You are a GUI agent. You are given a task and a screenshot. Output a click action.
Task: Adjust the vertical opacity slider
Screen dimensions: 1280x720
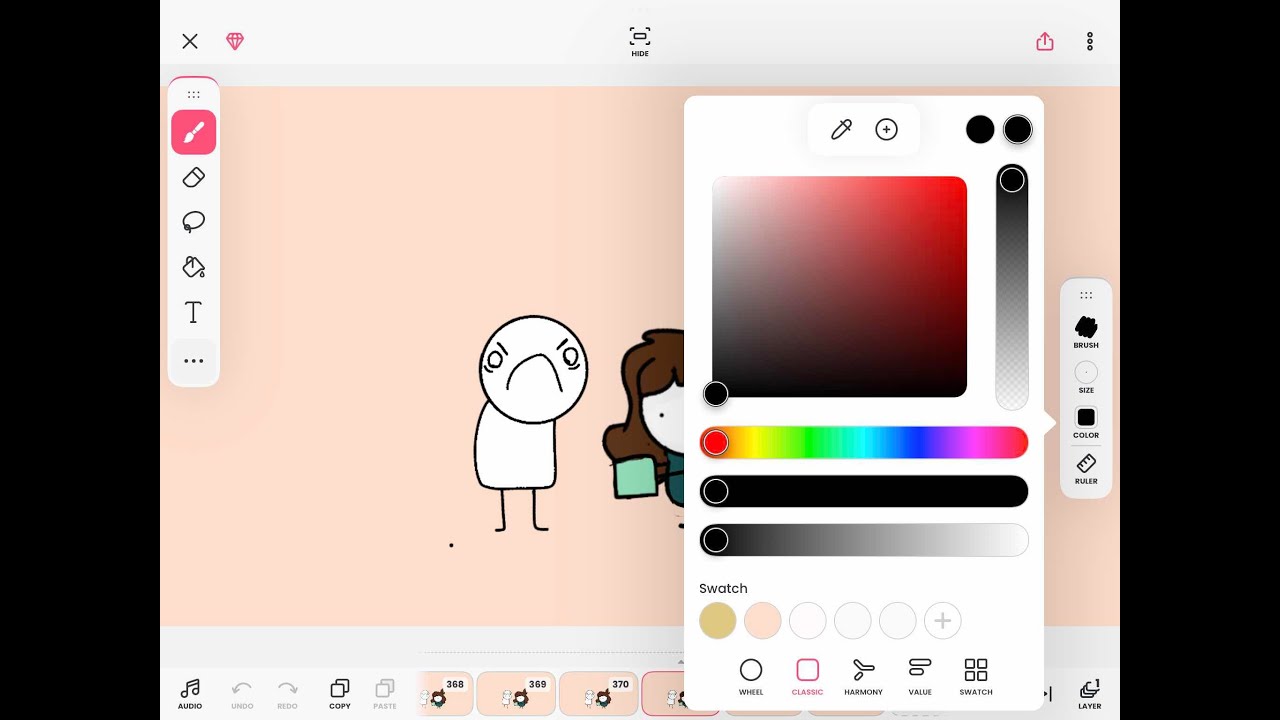[1012, 287]
